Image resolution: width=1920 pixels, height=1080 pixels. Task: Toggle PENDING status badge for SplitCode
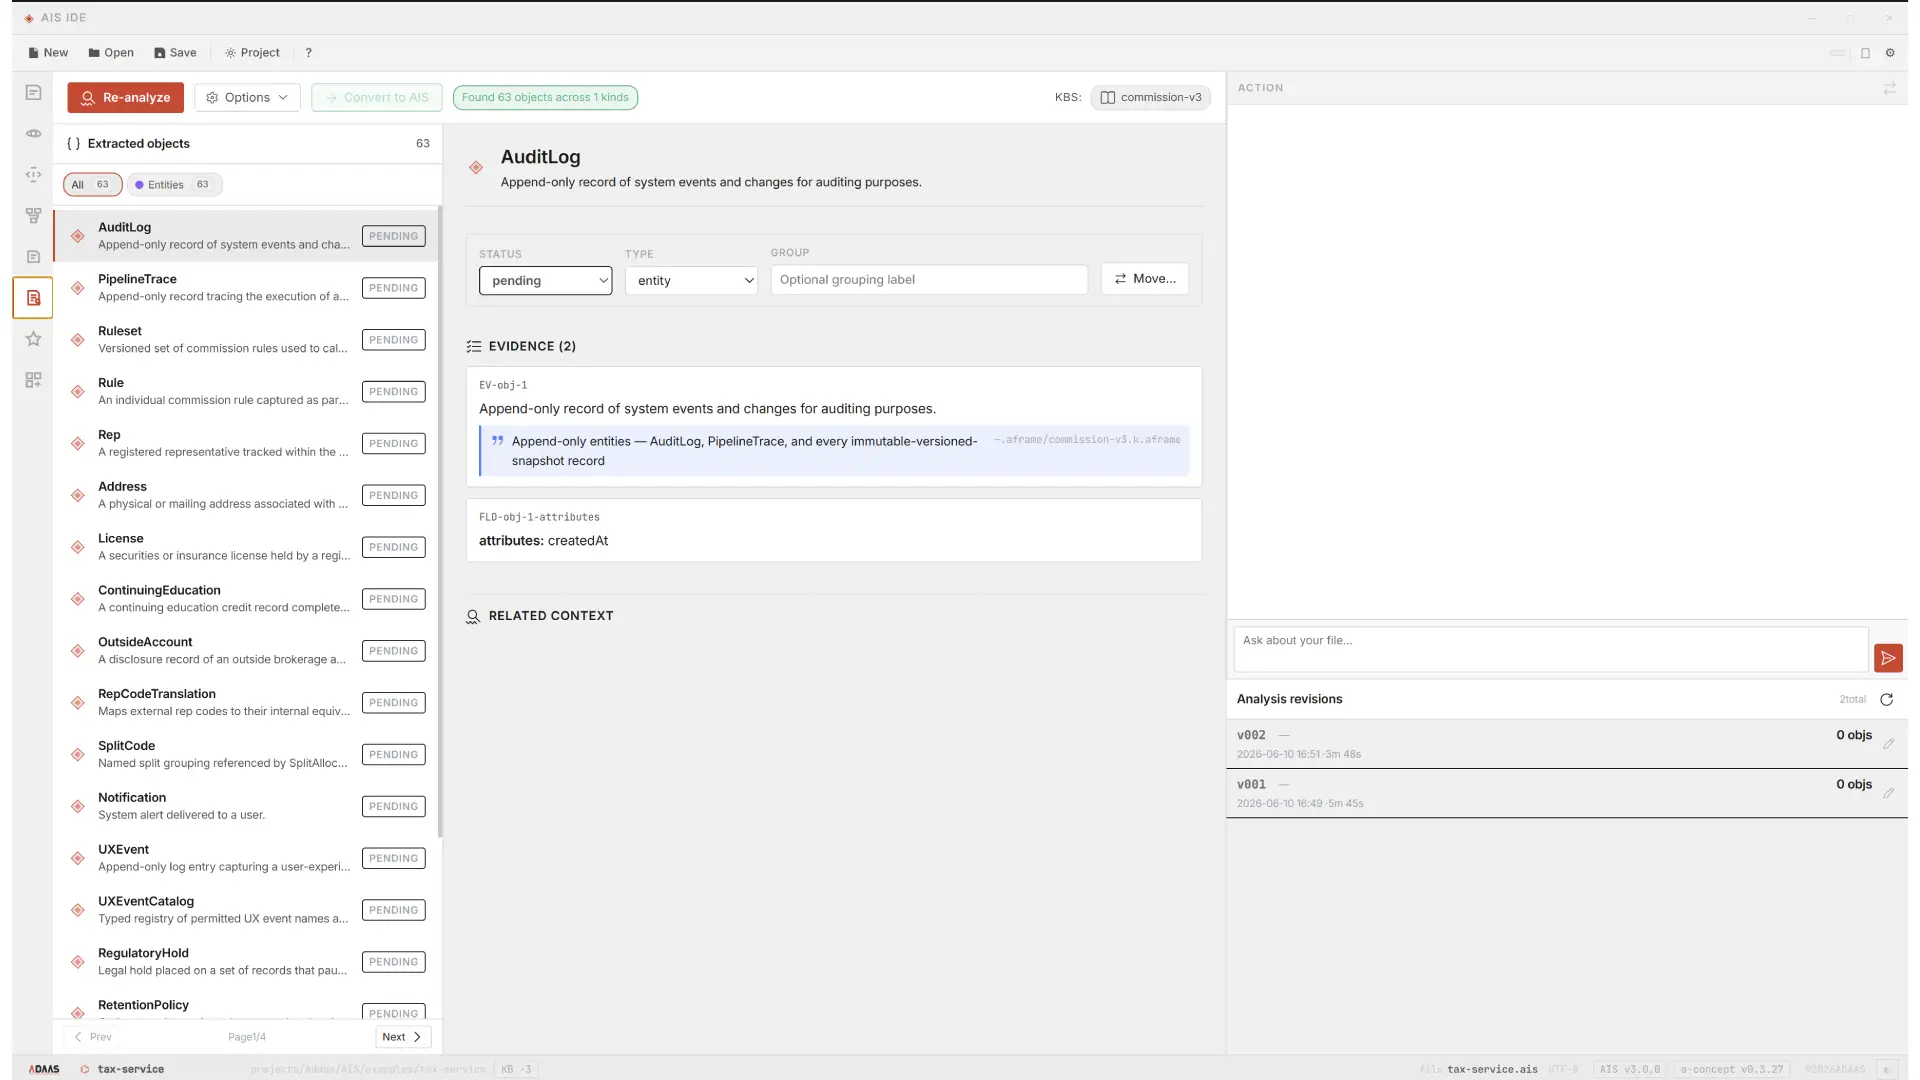[393, 755]
